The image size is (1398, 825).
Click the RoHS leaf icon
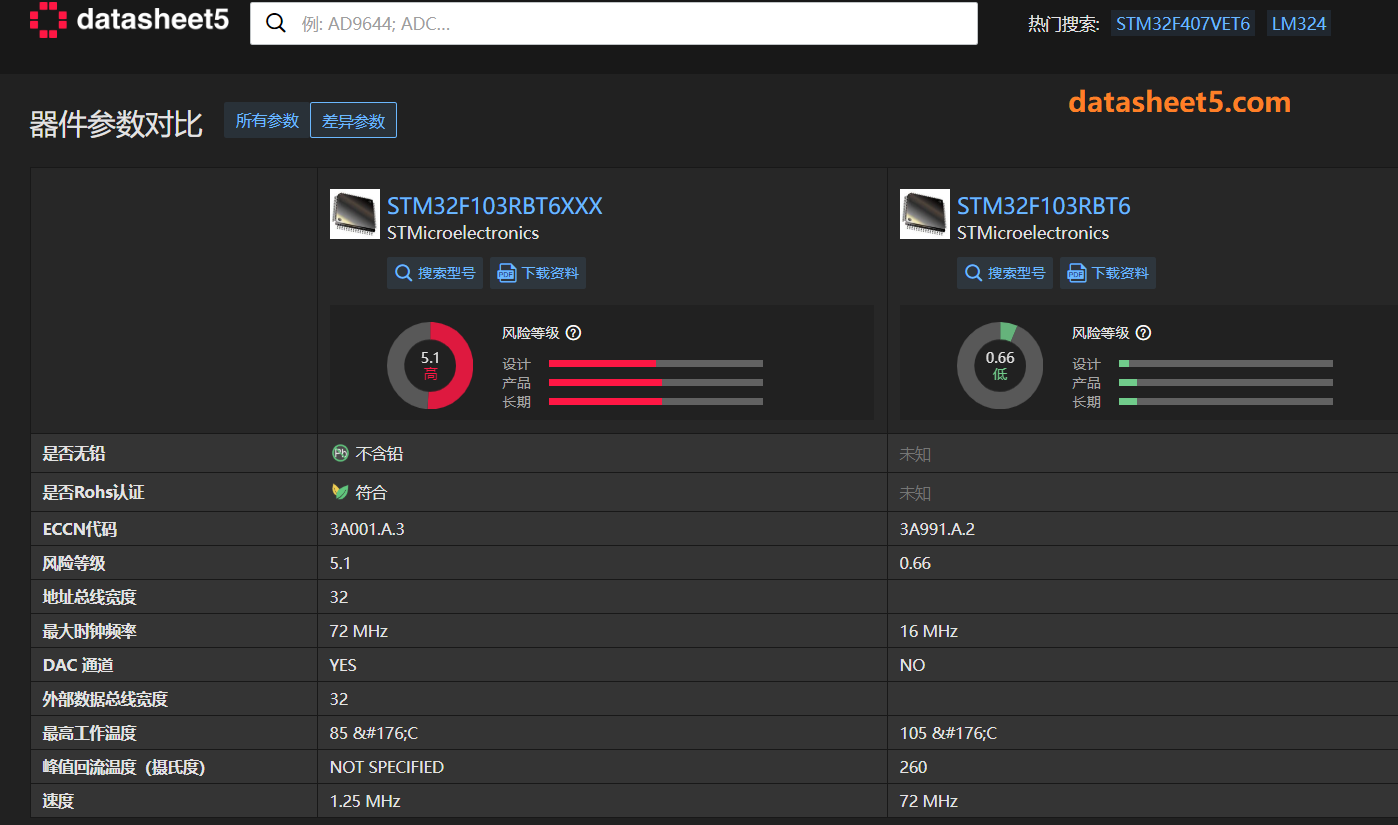(340, 492)
